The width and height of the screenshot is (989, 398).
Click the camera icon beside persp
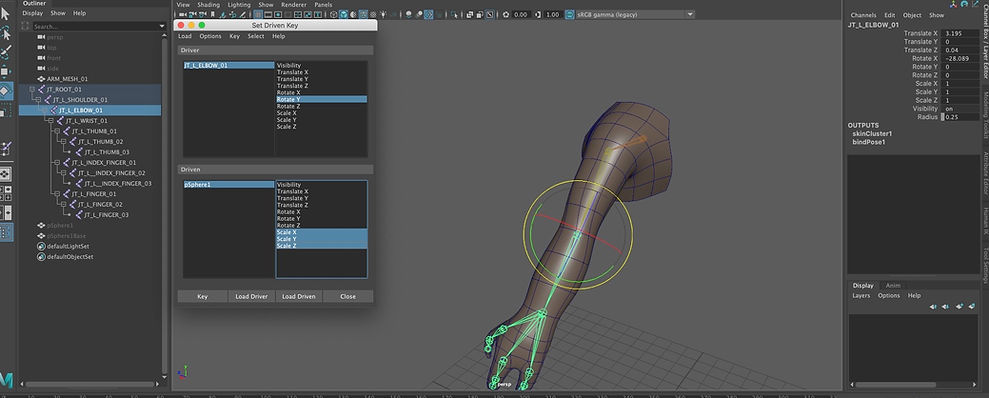click(42, 37)
